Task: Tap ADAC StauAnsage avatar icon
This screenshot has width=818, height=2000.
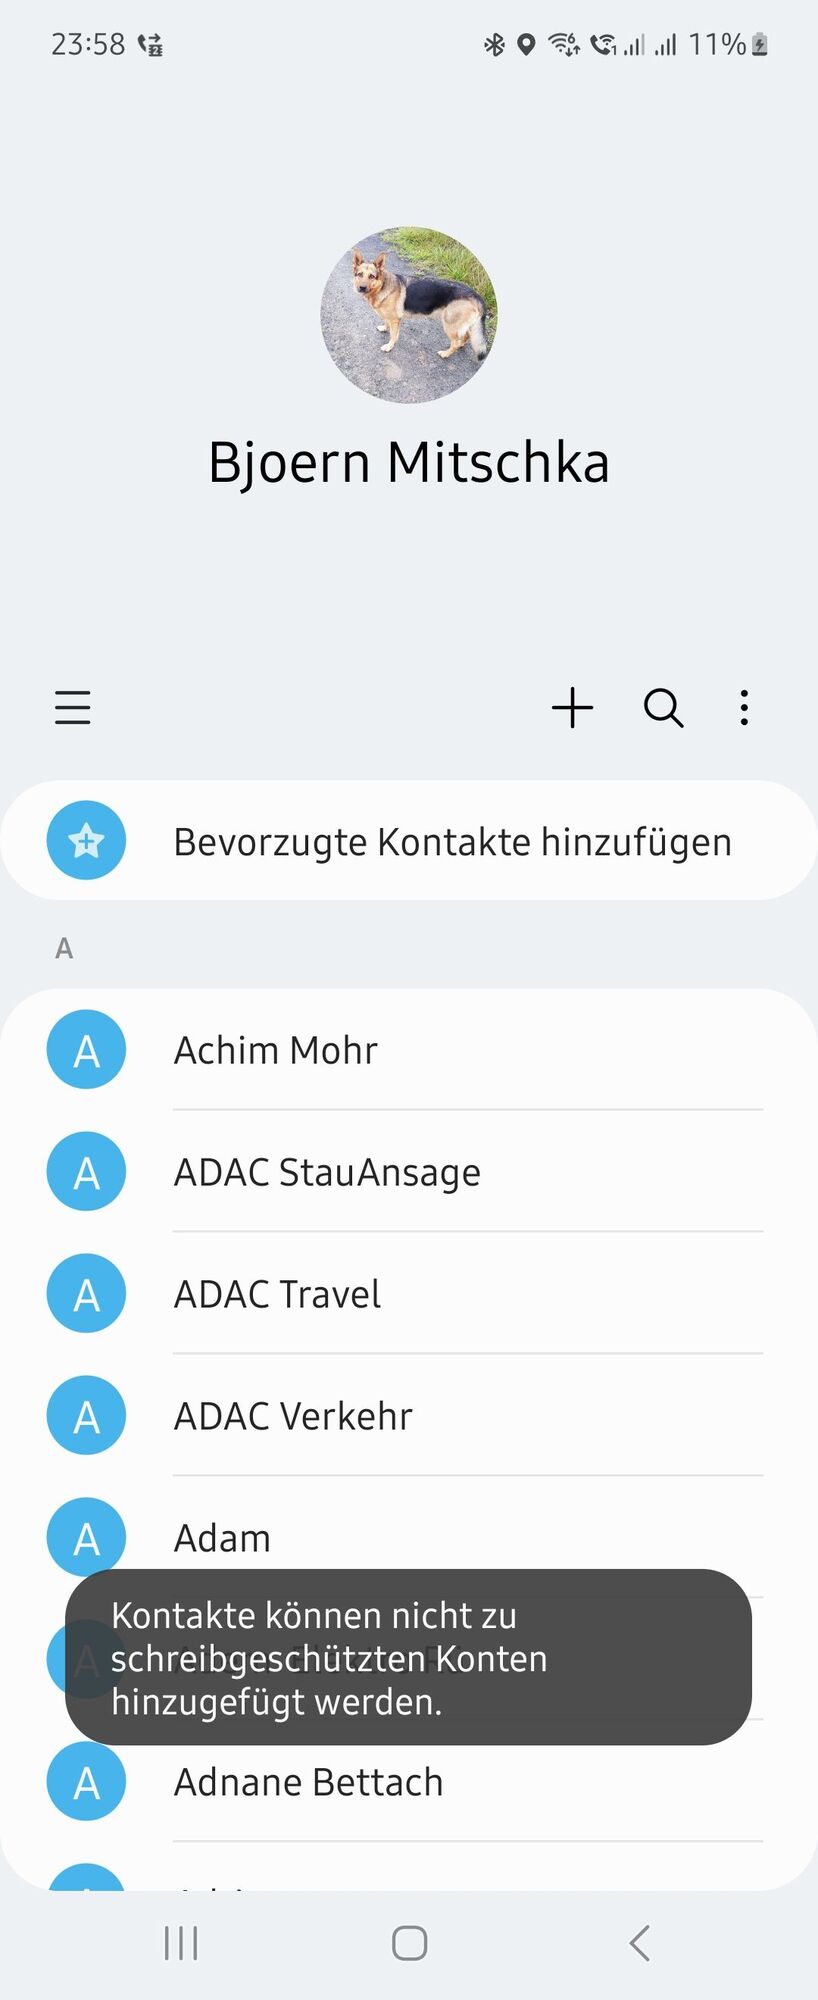Action: tap(87, 1172)
